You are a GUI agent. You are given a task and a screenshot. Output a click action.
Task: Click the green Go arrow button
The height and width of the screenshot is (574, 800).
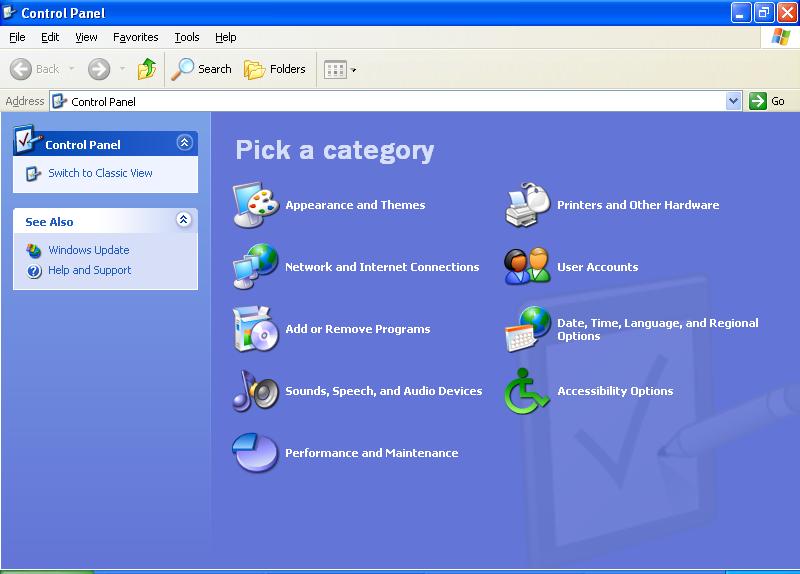758,101
